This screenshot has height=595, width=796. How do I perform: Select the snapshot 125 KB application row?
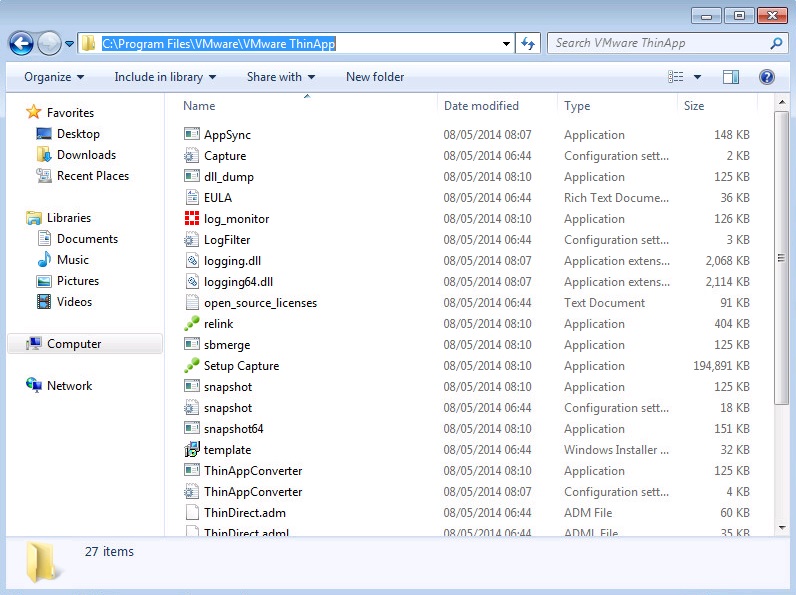point(467,386)
